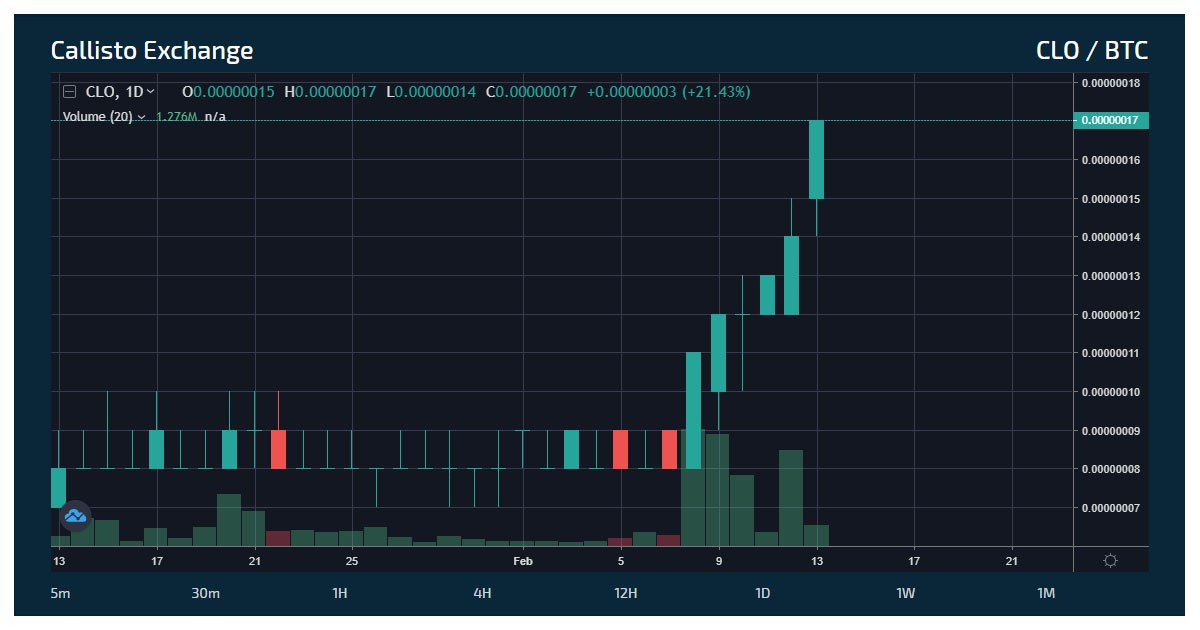Viewport: 1200px width, 630px height.
Task: Click the CLO / BTC pair label
Action: click(1092, 51)
